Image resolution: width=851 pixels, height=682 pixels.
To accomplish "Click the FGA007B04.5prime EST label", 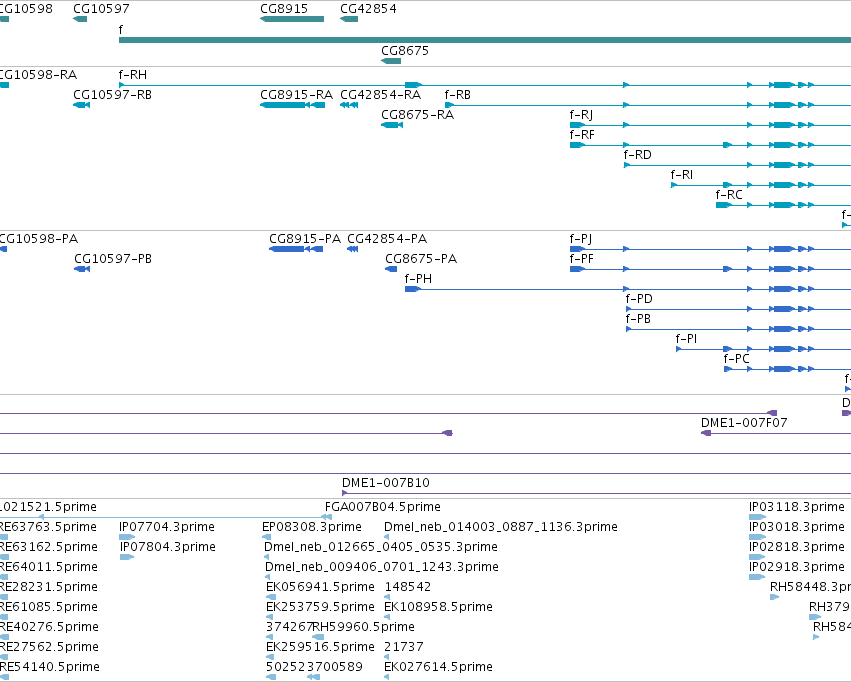I will point(383,507).
